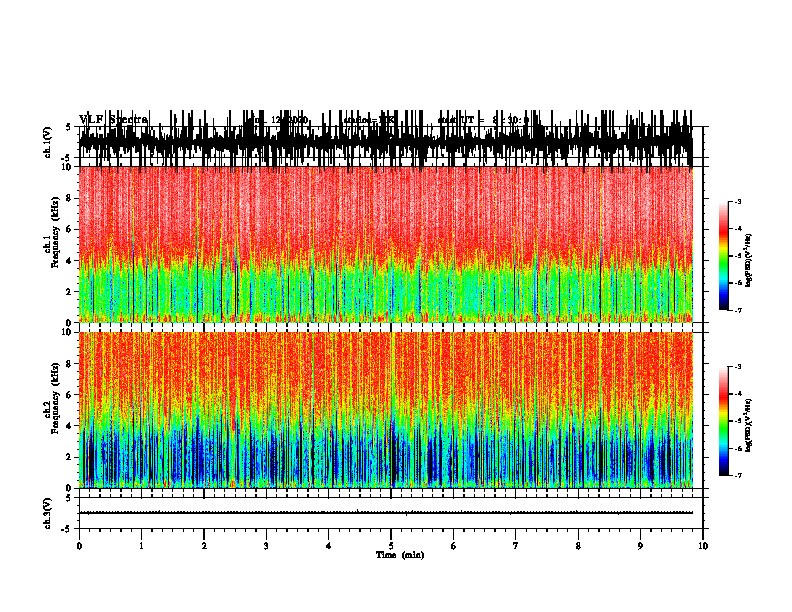
Task: Click the ch.1 colorbar 'log(PSD)' unit label
Action: [x=749, y=261]
